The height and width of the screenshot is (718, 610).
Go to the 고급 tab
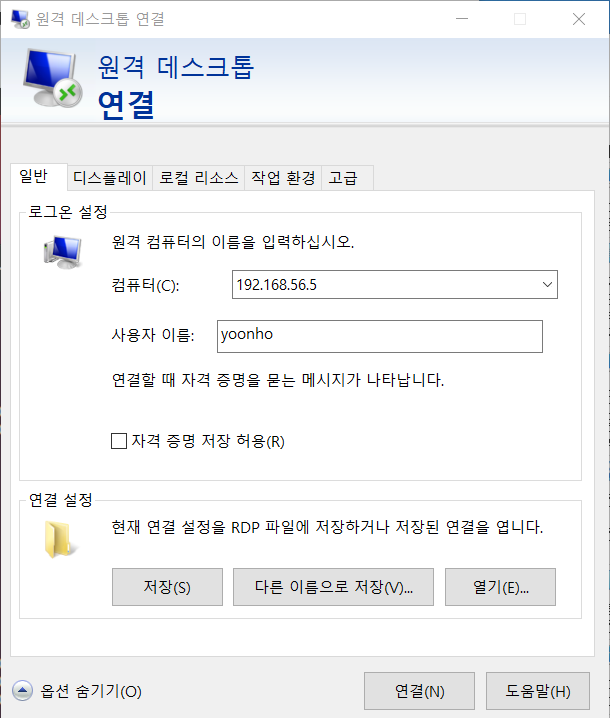click(347, 178)
